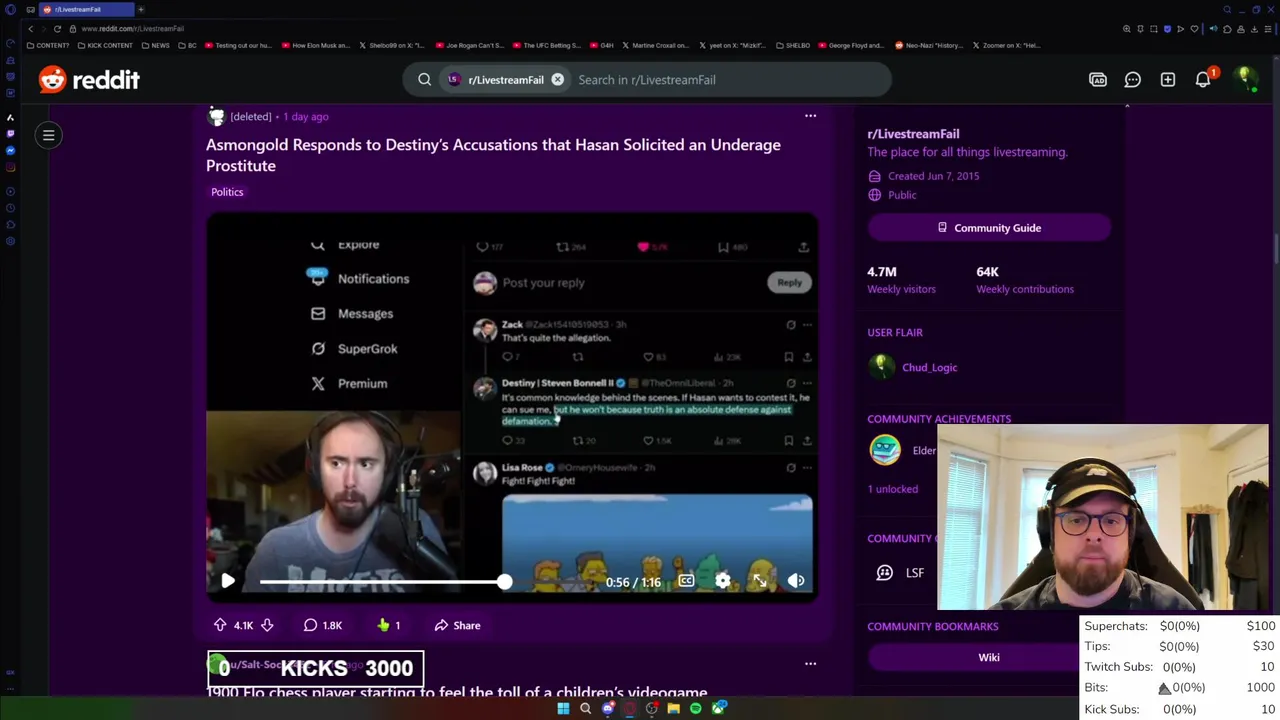Viewport: 1280px width, 720px height.
Task: Open the Advertise on Reddit icon
Action: click(x=1098, y=79)
